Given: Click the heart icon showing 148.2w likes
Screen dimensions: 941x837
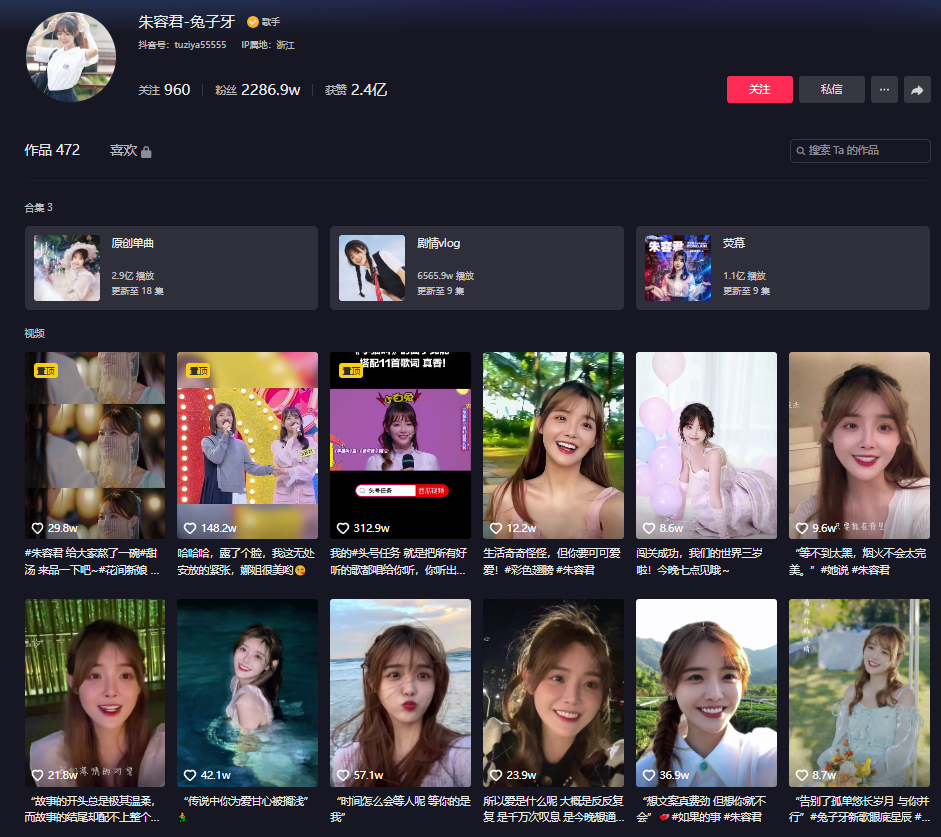Looking at the screenshot, I should click(x=190, y=528).
